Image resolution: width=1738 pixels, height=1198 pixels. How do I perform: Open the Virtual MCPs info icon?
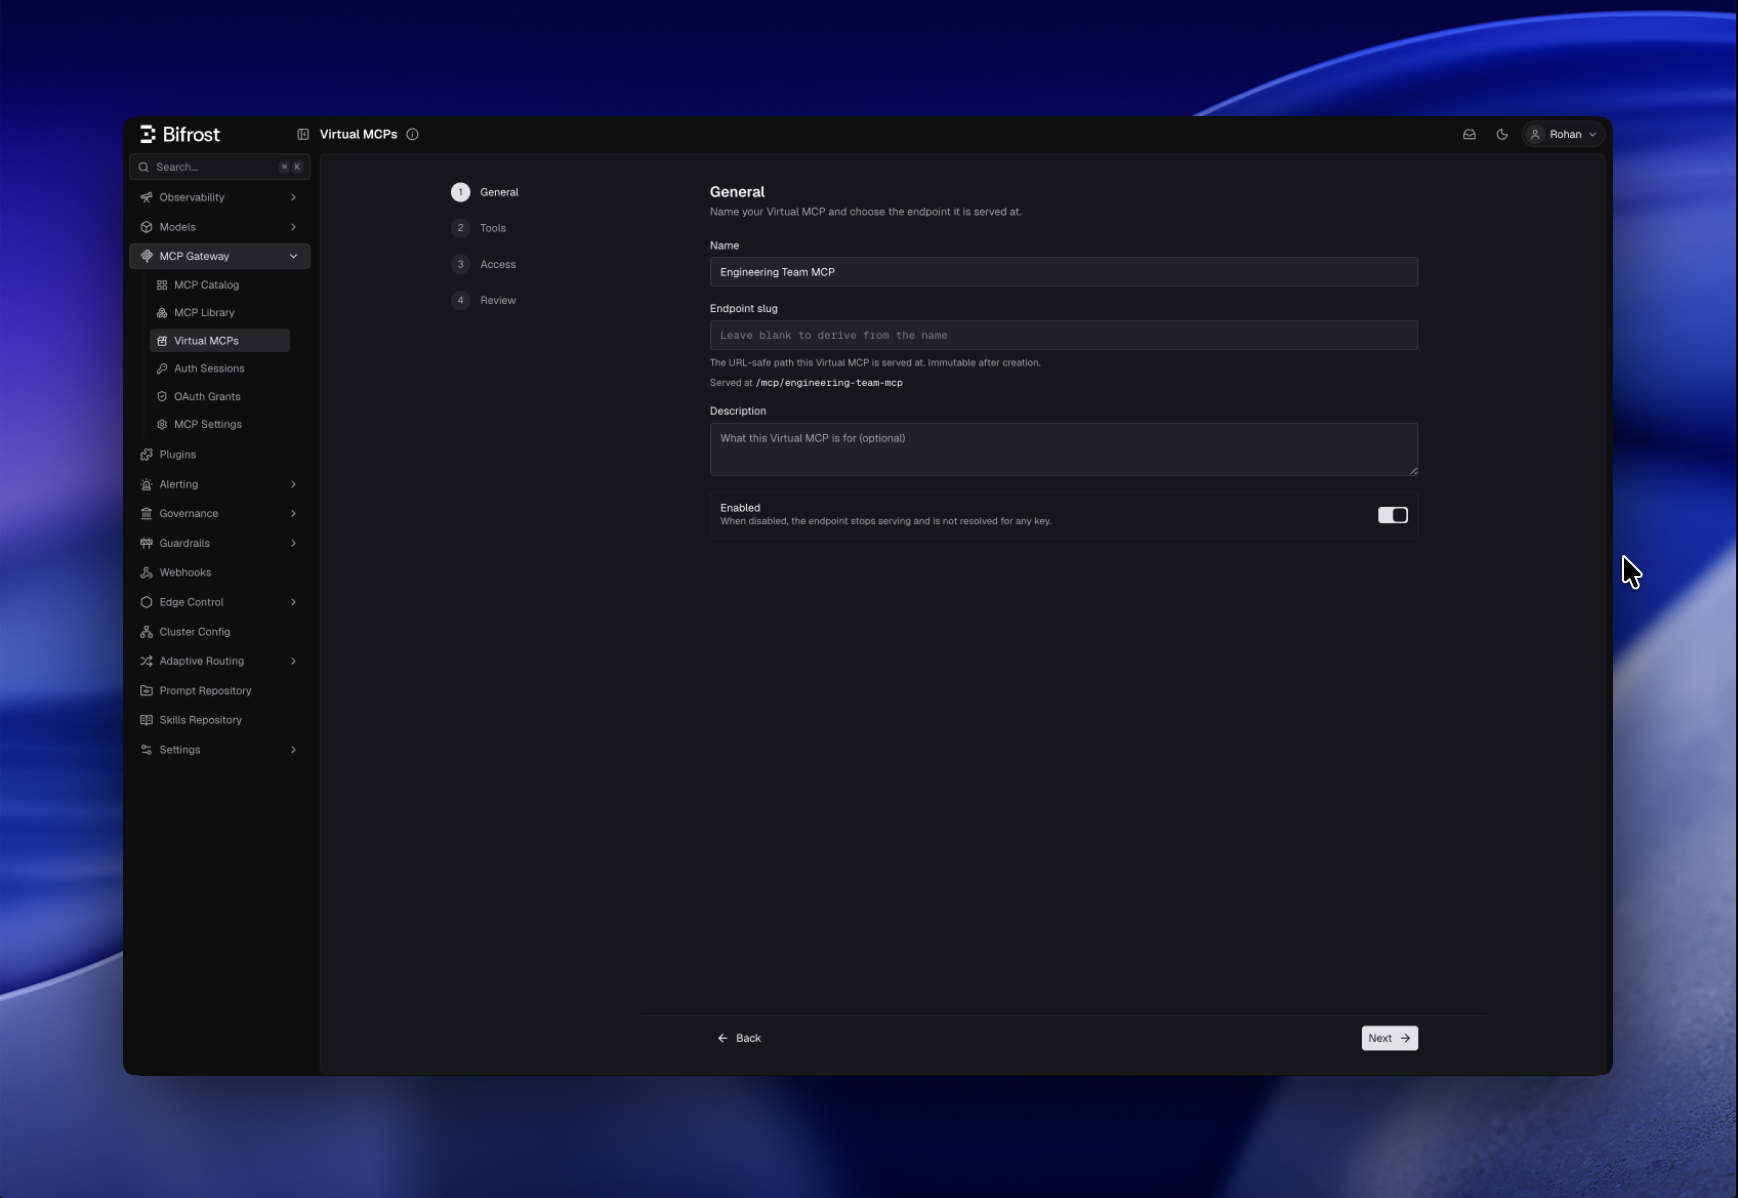412,134
